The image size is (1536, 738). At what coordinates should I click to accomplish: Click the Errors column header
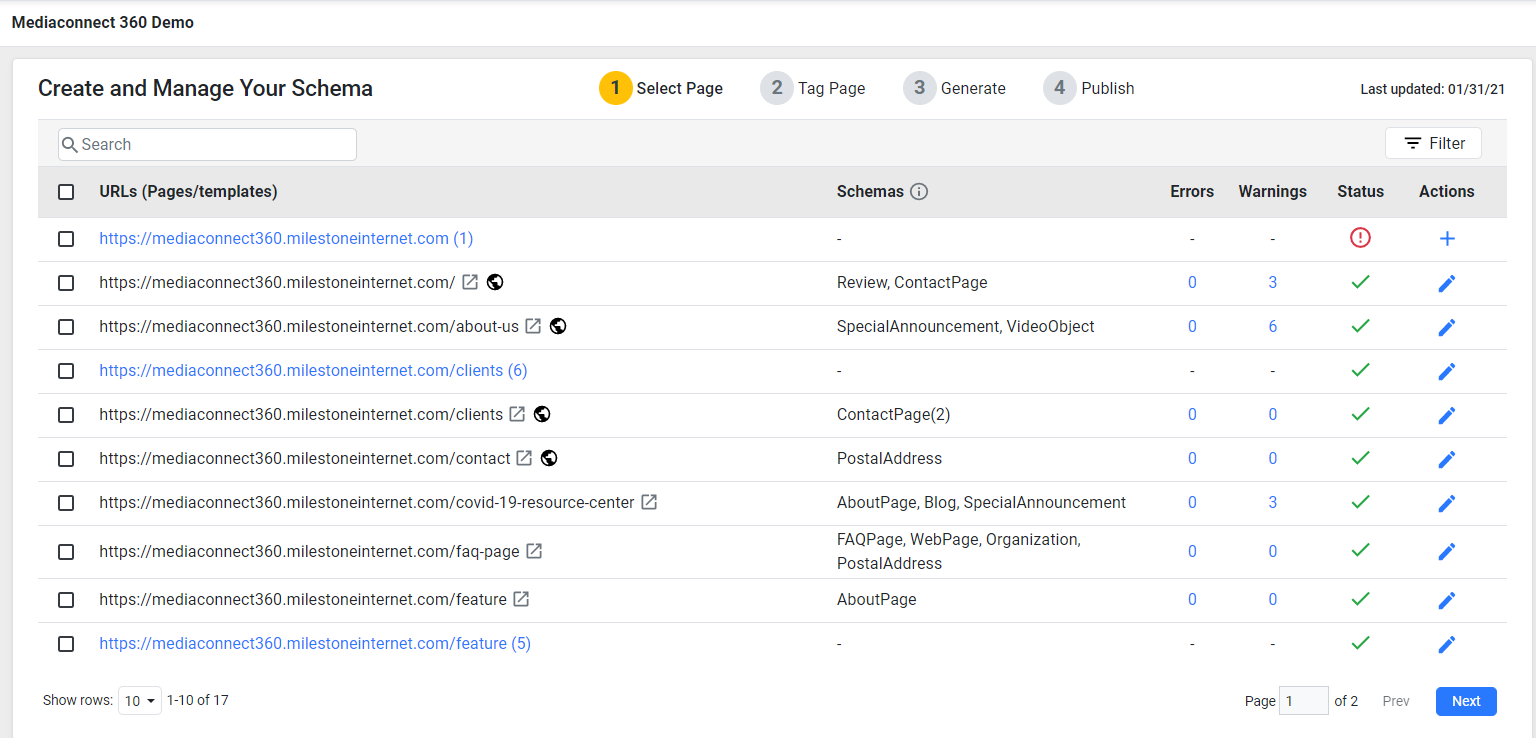click(1192, 191)
